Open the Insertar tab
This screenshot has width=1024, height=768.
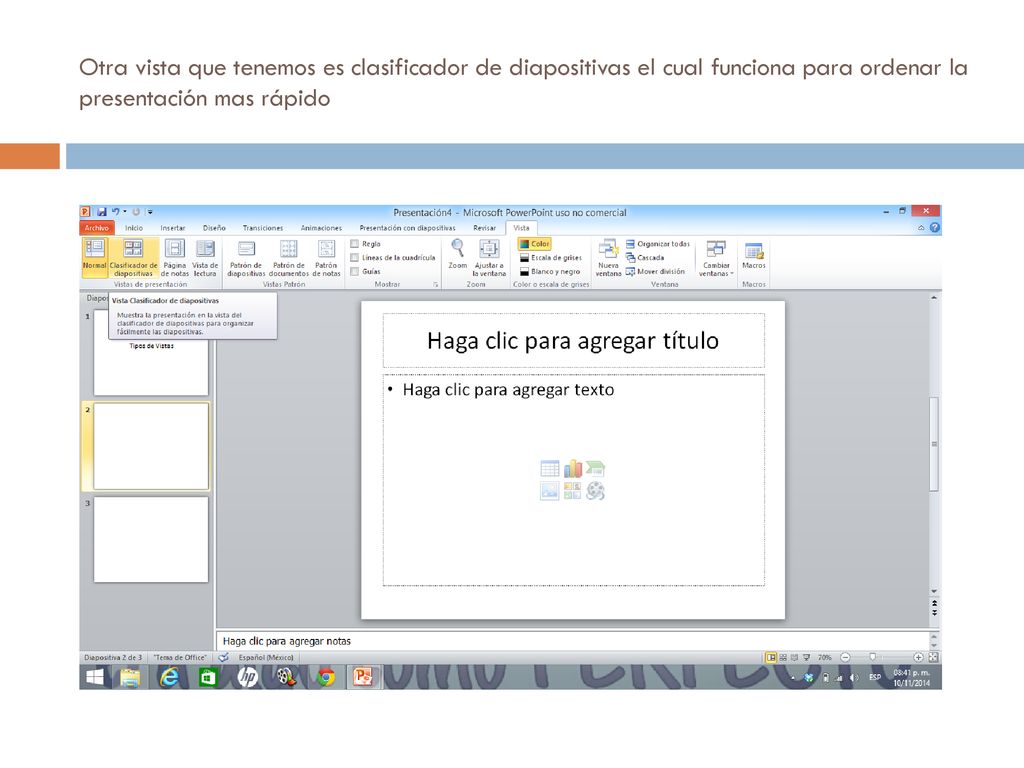[x=173, y=228]
